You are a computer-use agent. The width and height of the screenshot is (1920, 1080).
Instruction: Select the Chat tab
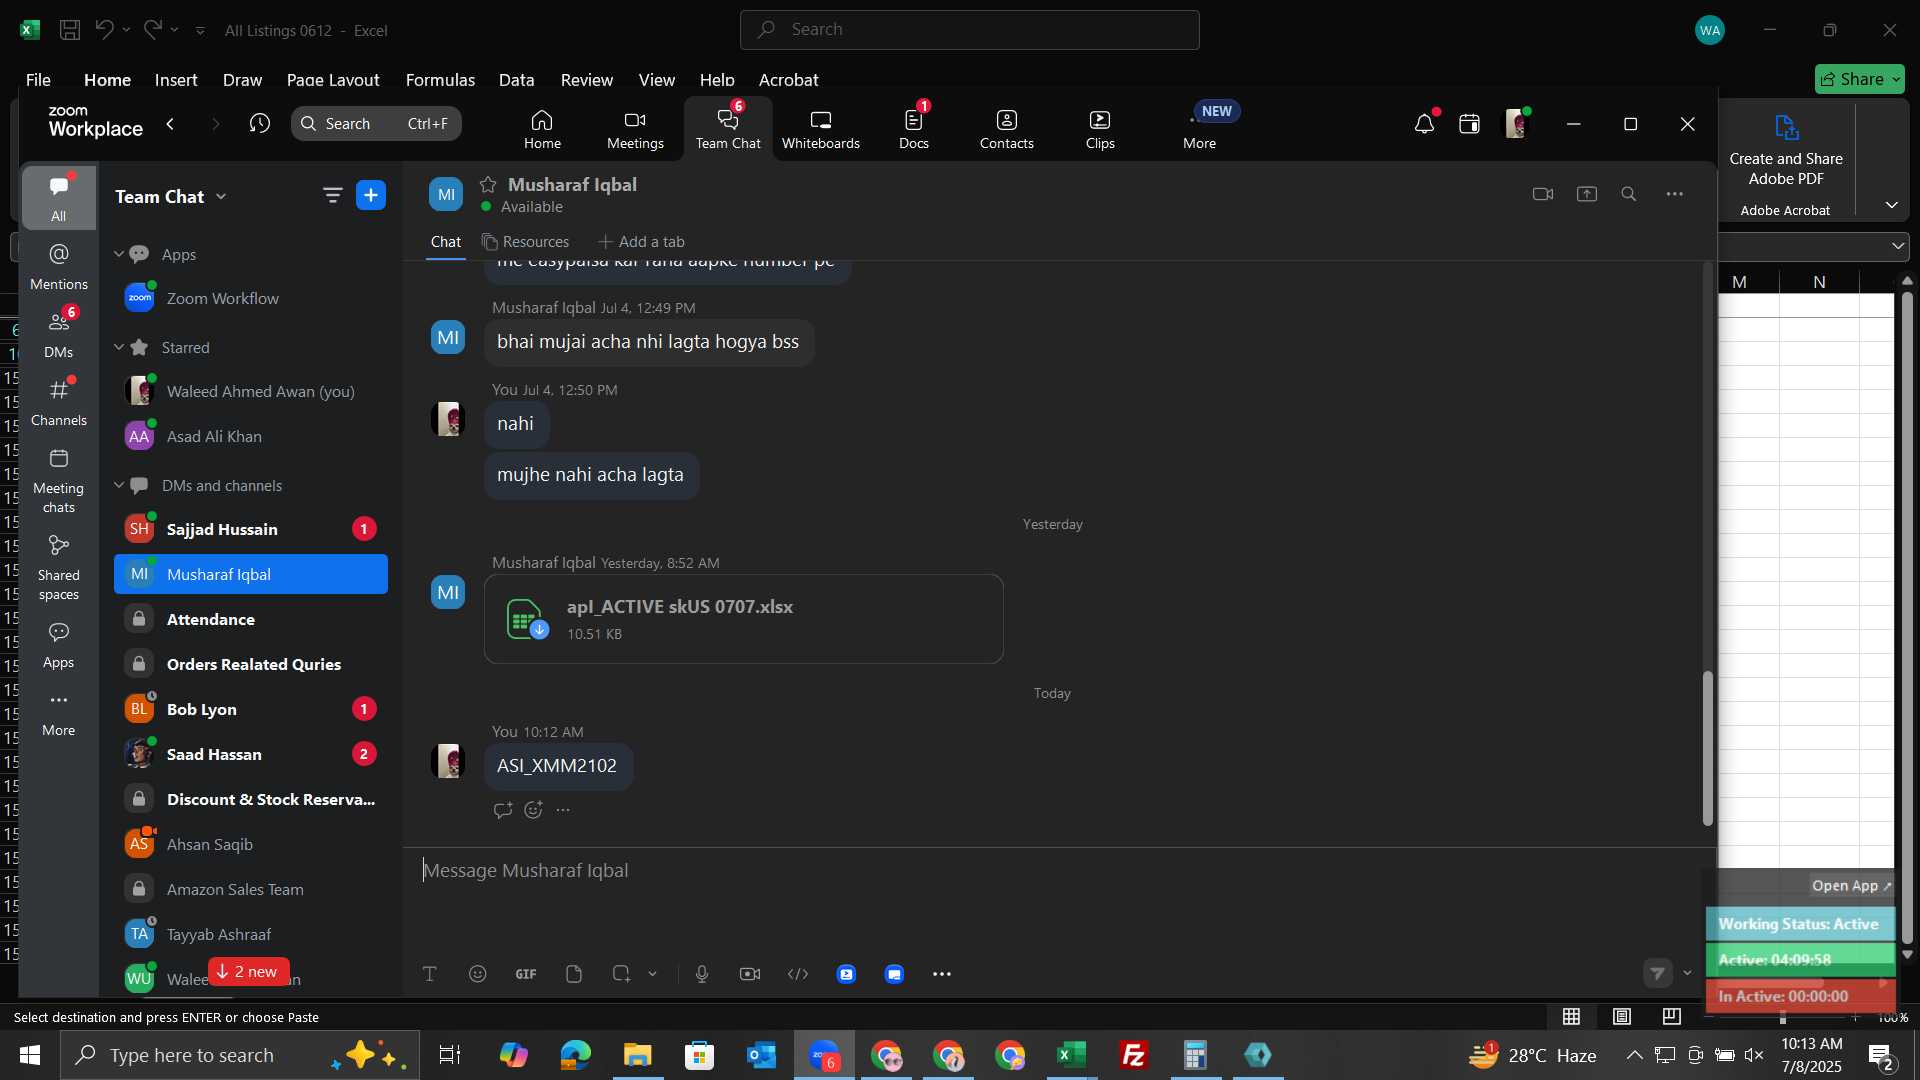point(446,242)
